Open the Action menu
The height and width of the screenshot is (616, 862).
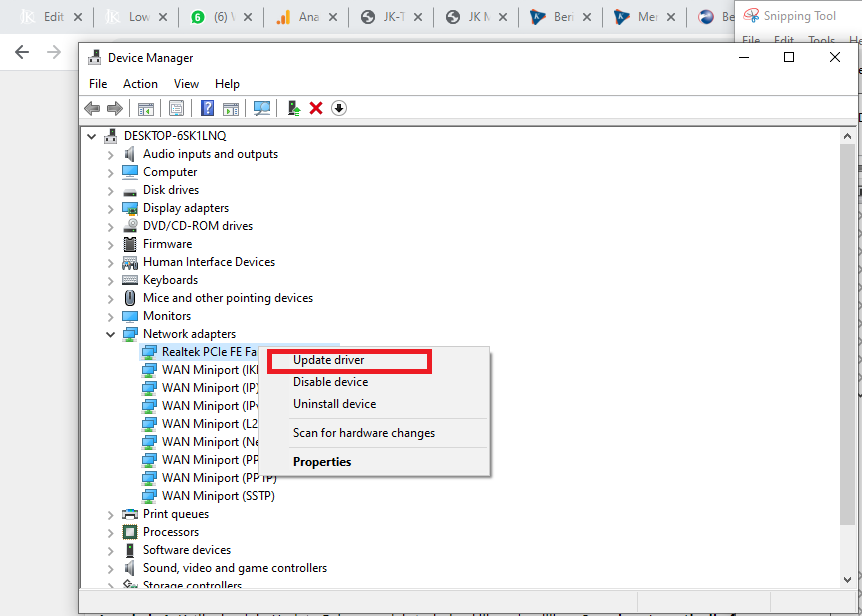[x=140, y=84]
